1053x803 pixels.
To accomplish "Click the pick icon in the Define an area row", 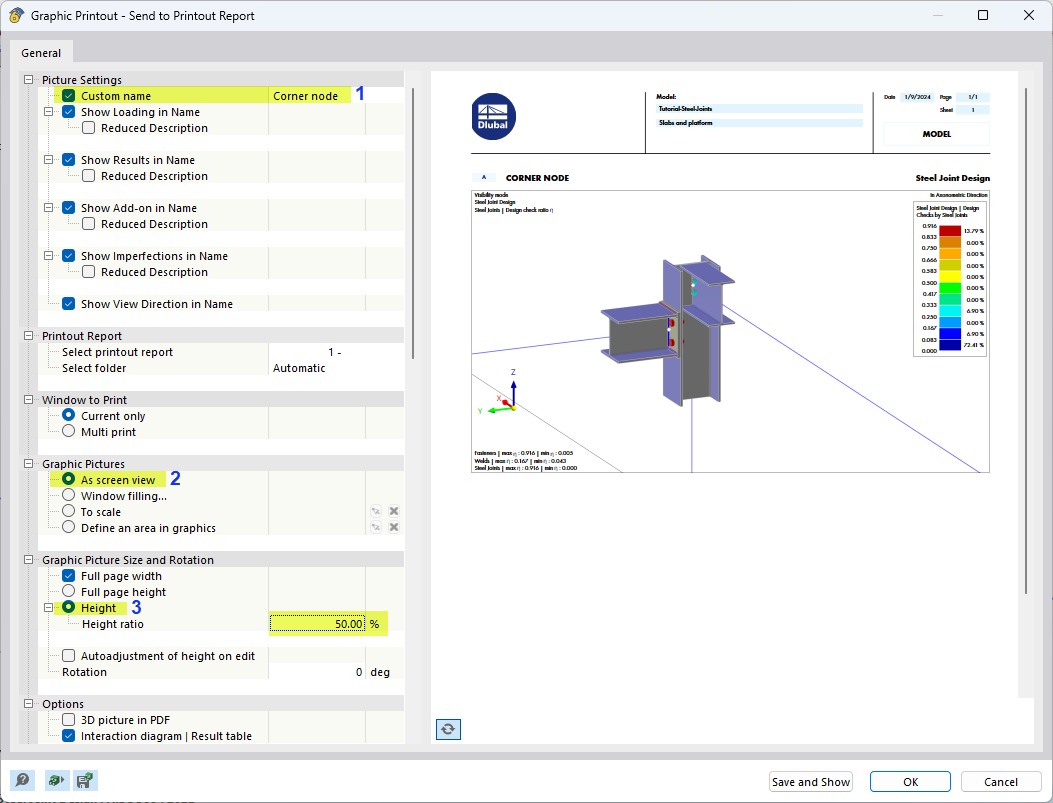I will point(376,528).
